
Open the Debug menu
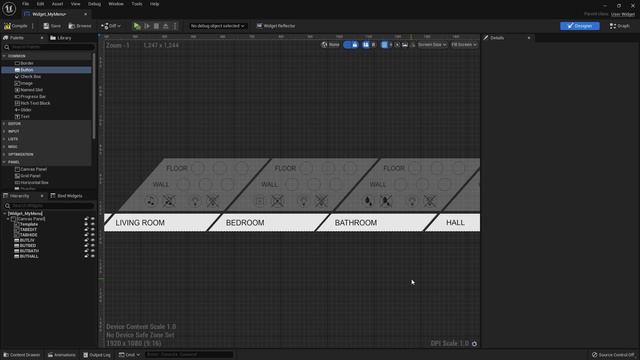[94, 4]
